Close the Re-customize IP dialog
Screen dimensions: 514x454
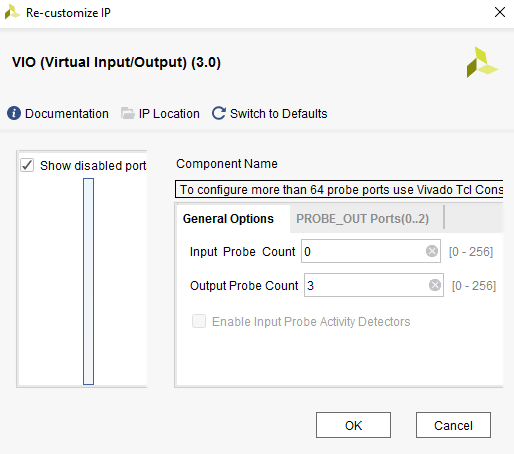pyautogui.click(x=500, y=12)
